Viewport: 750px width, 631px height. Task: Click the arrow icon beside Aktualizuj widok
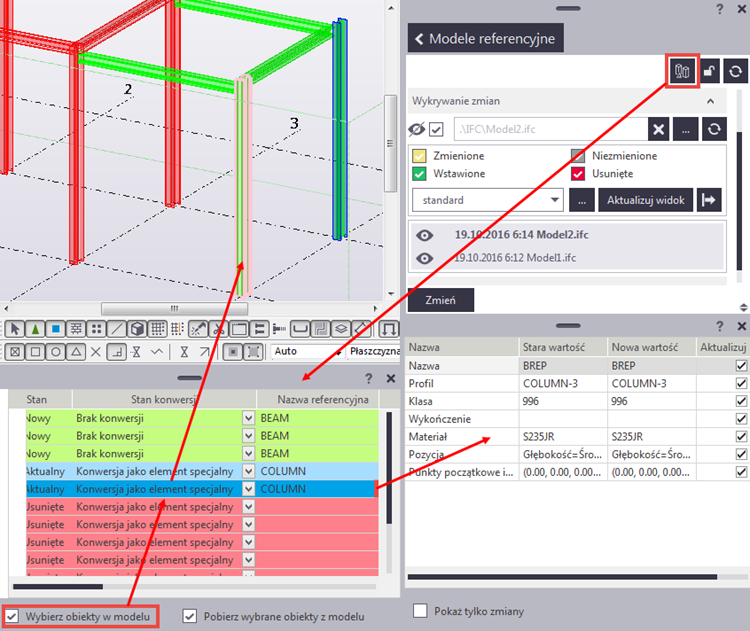[709, 199]
